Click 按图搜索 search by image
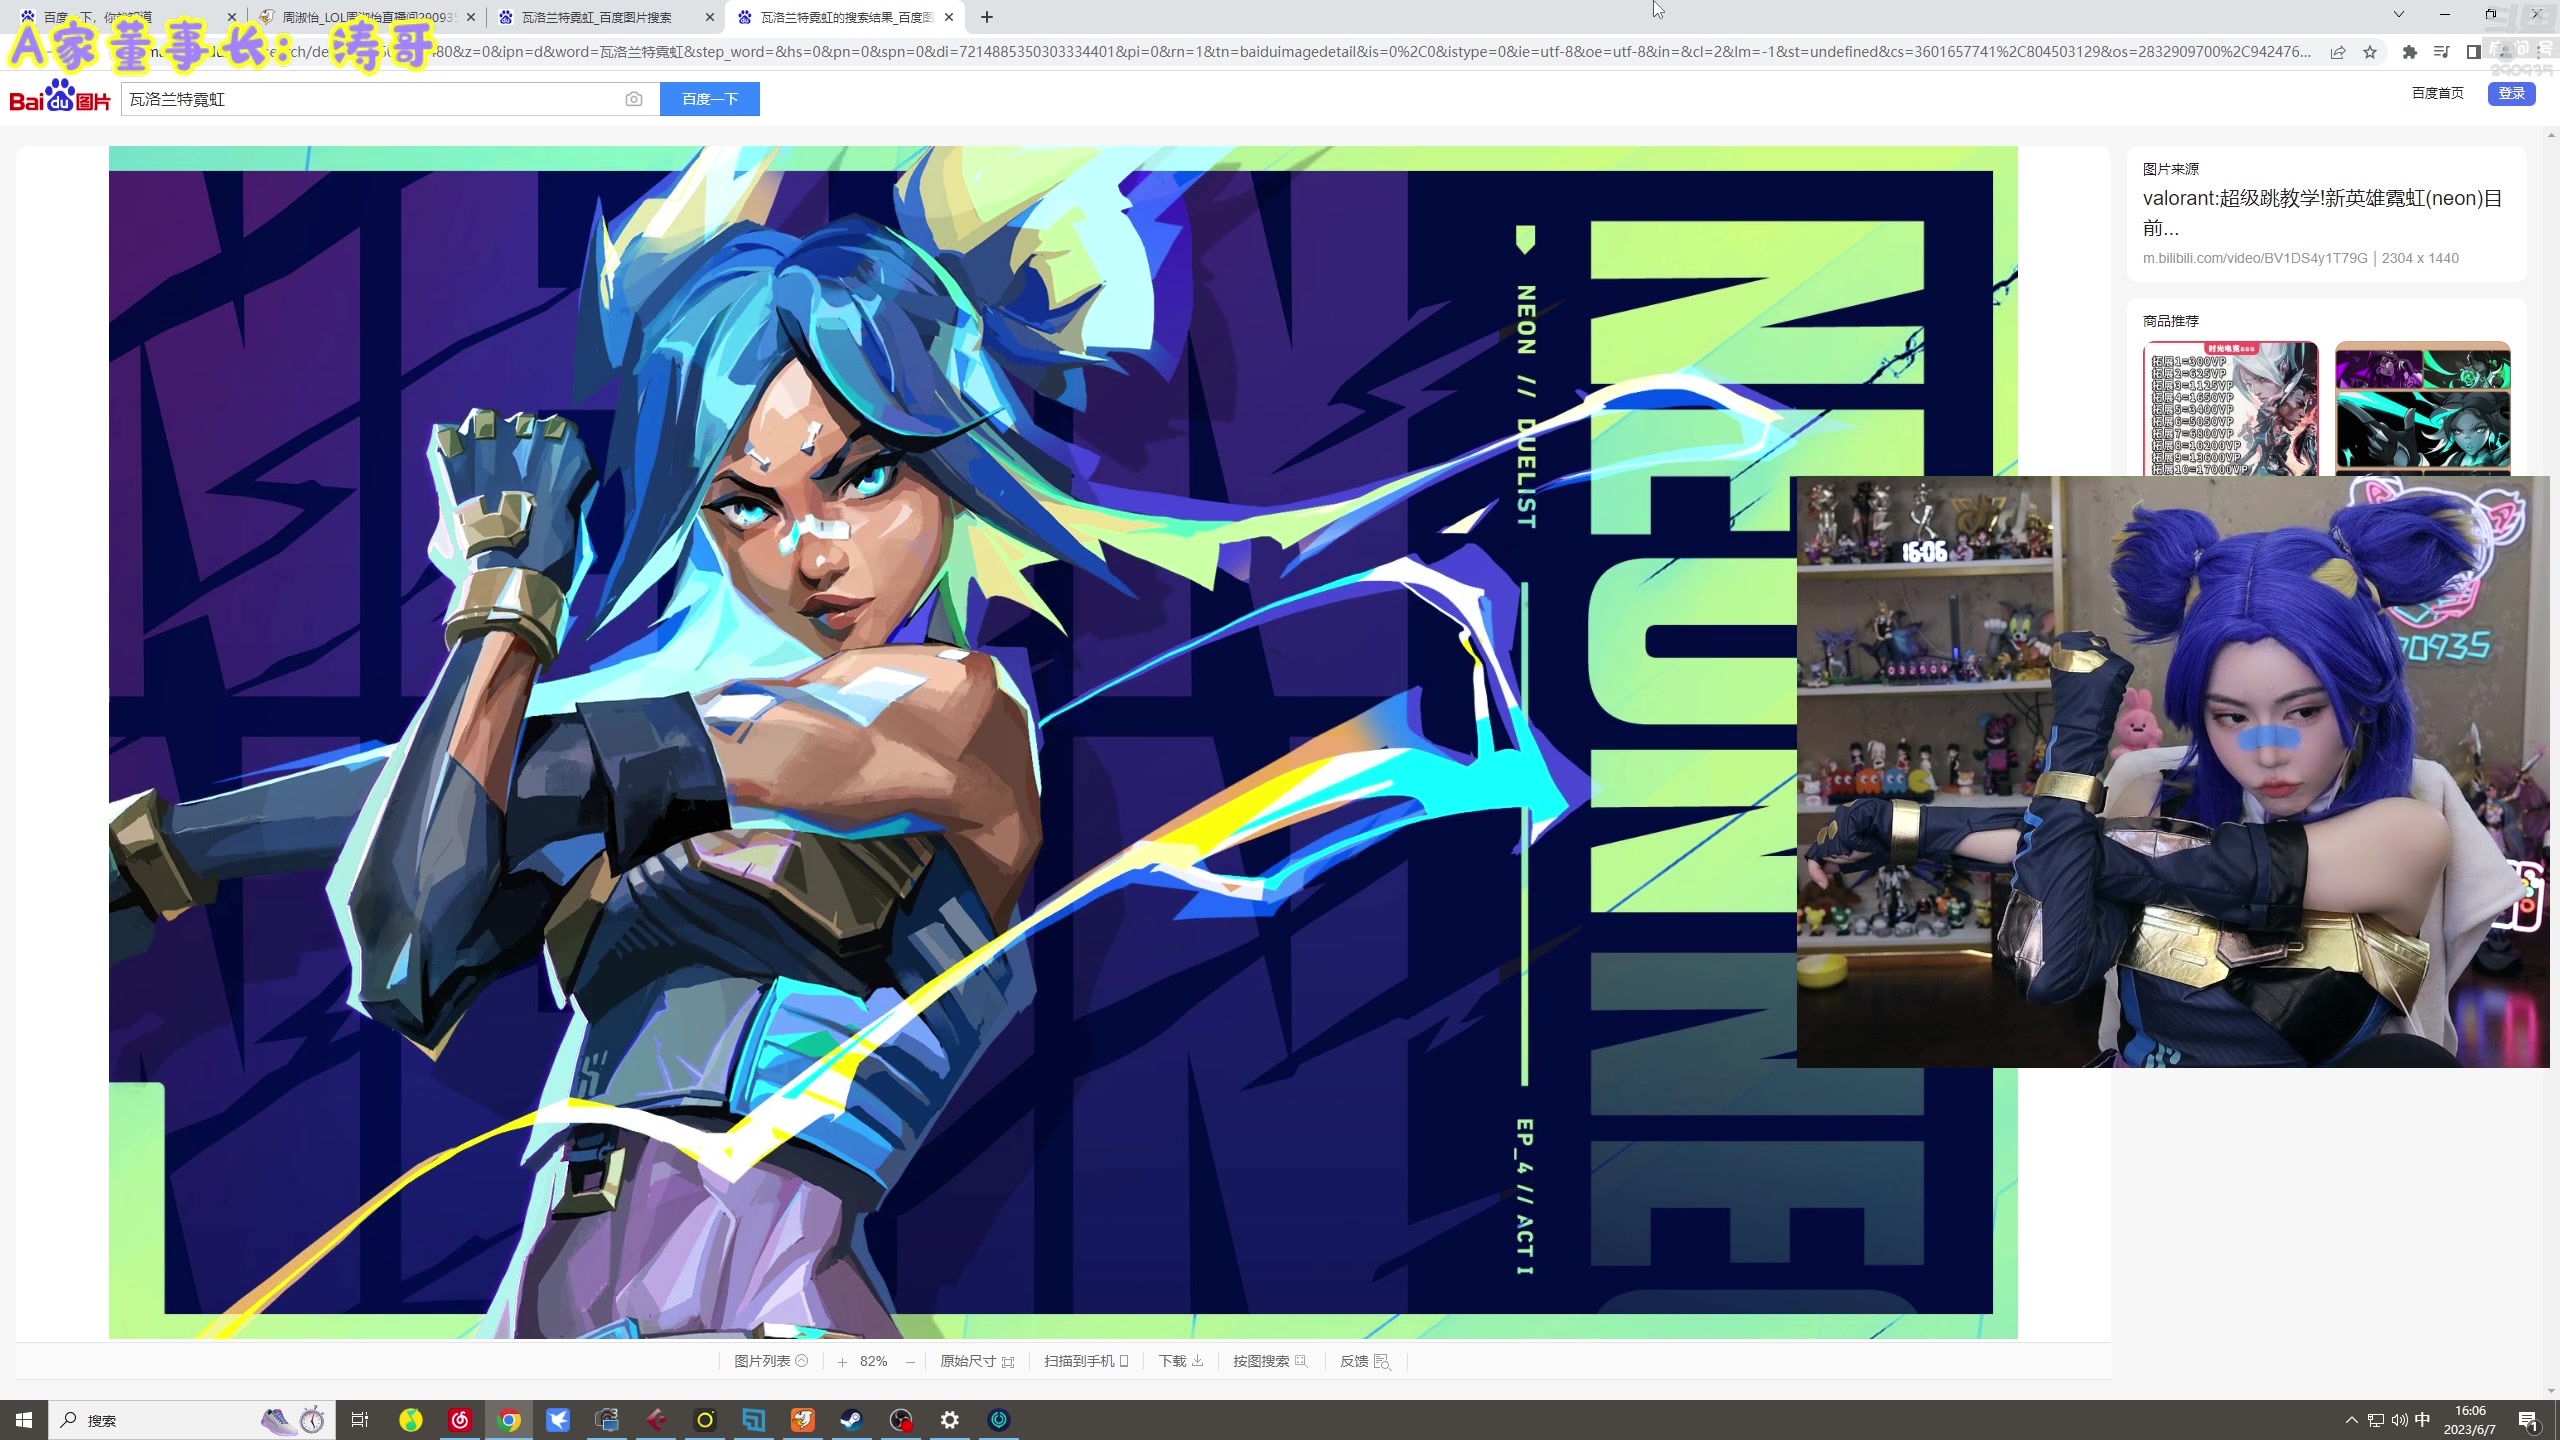Image resolution: width=2560 pixels, height=1440 pixels. [x=1270, y=1362]
